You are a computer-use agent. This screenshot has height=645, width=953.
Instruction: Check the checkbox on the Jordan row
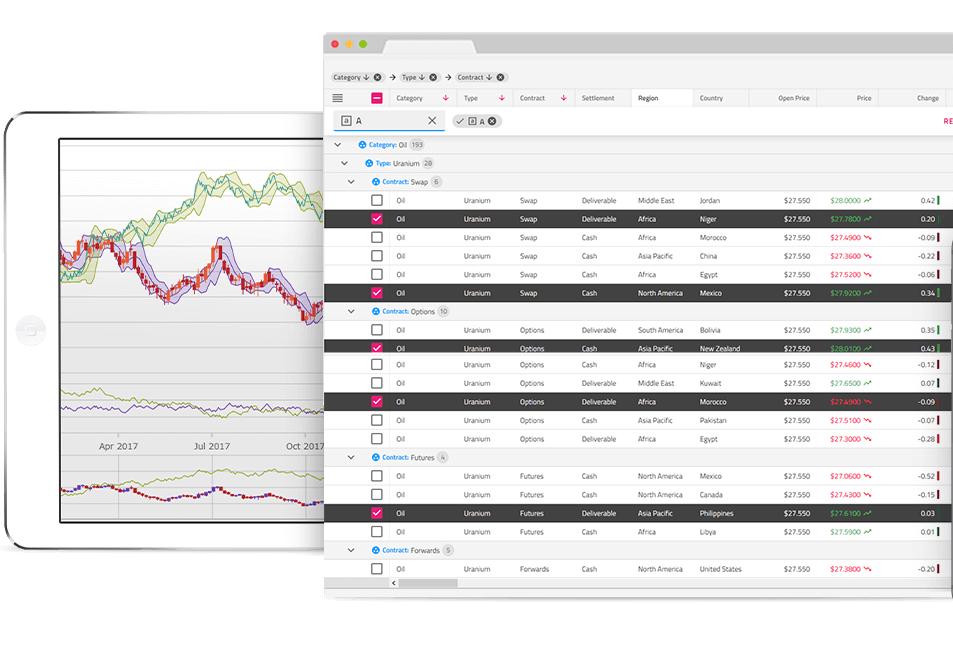[377, 200]
